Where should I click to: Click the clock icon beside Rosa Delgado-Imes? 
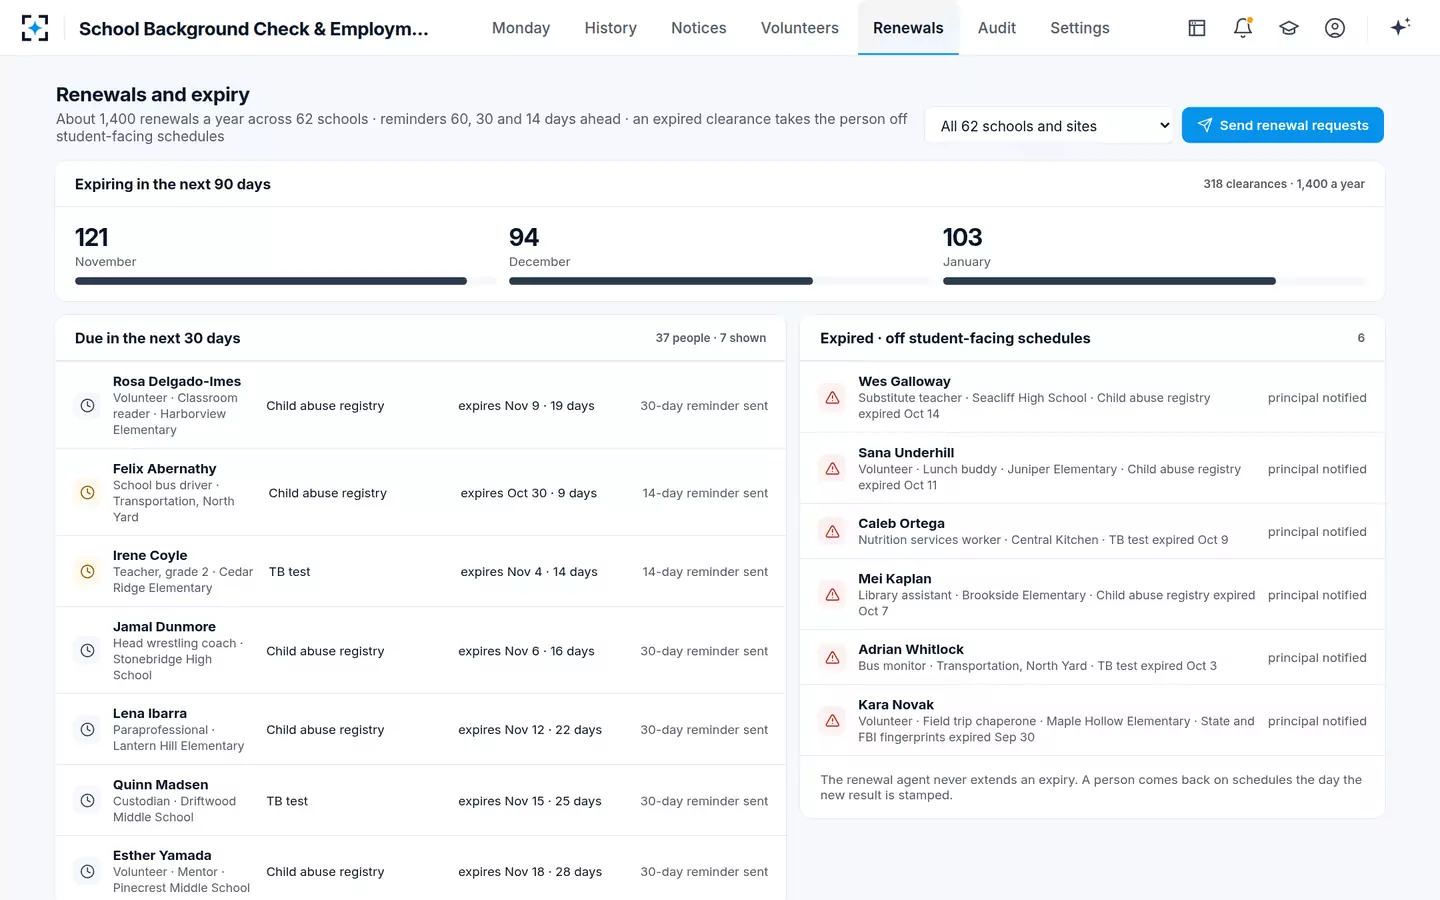click(88, 406)
